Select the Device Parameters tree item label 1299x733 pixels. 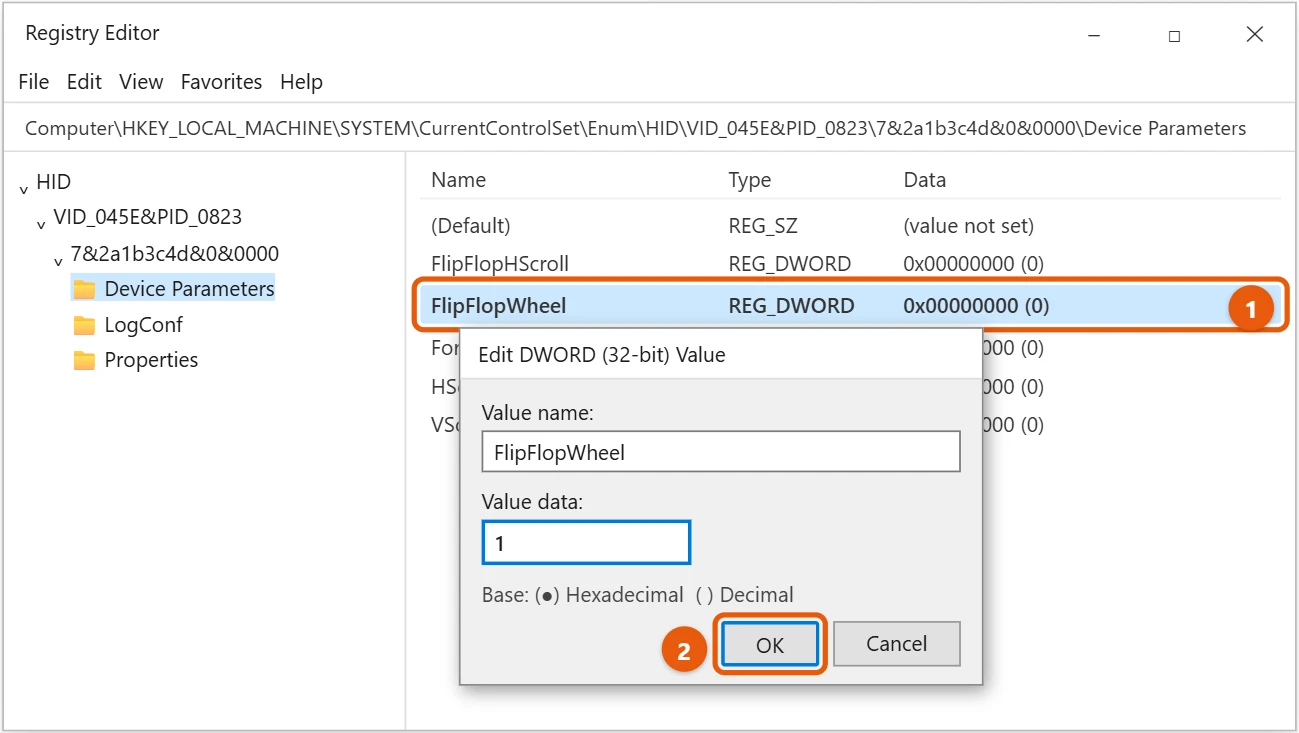pyautogui.click(x=189, y=289)
